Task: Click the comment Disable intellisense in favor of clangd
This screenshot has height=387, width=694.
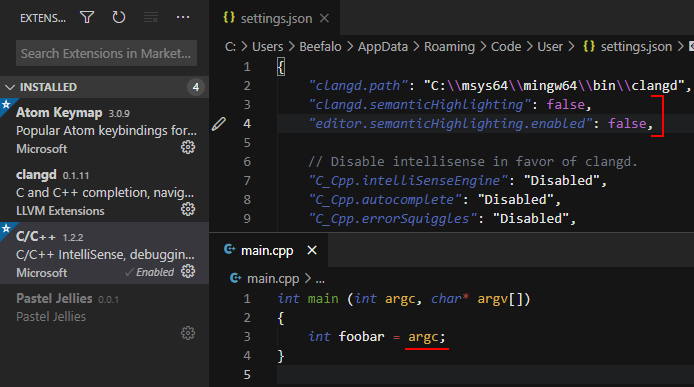Action: click(473, 162)
